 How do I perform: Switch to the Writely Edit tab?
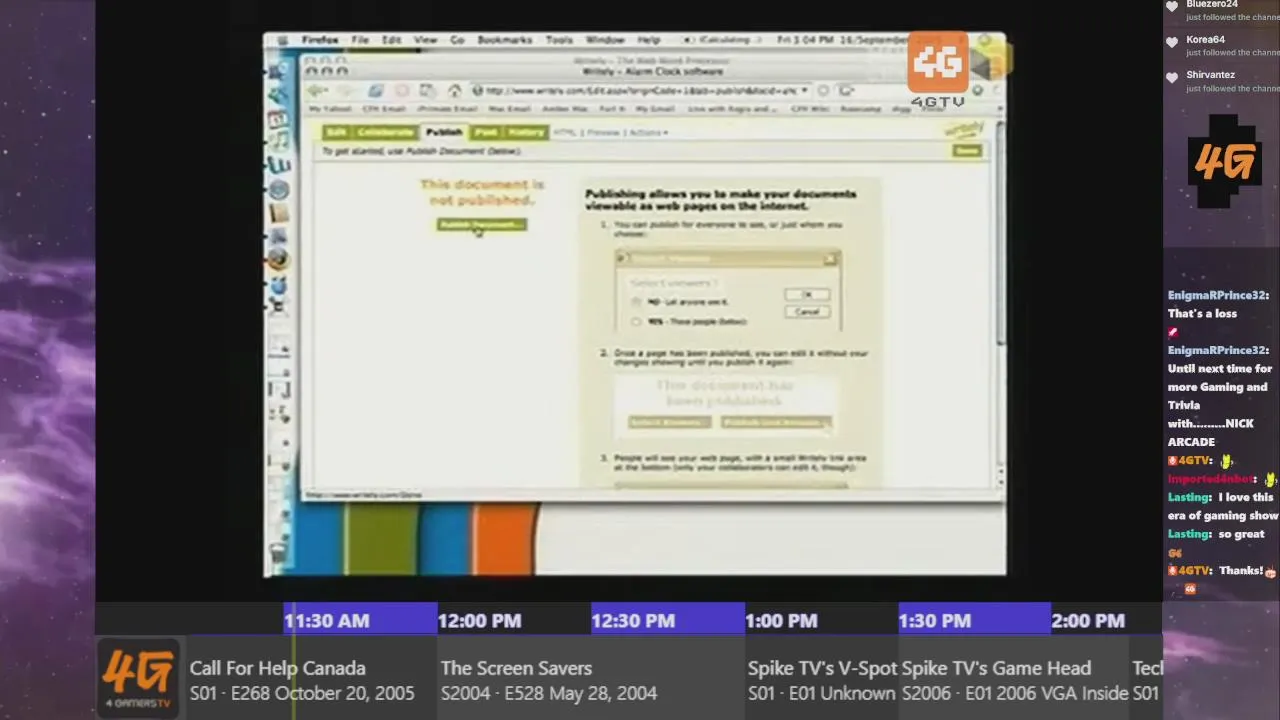[336, 132]
